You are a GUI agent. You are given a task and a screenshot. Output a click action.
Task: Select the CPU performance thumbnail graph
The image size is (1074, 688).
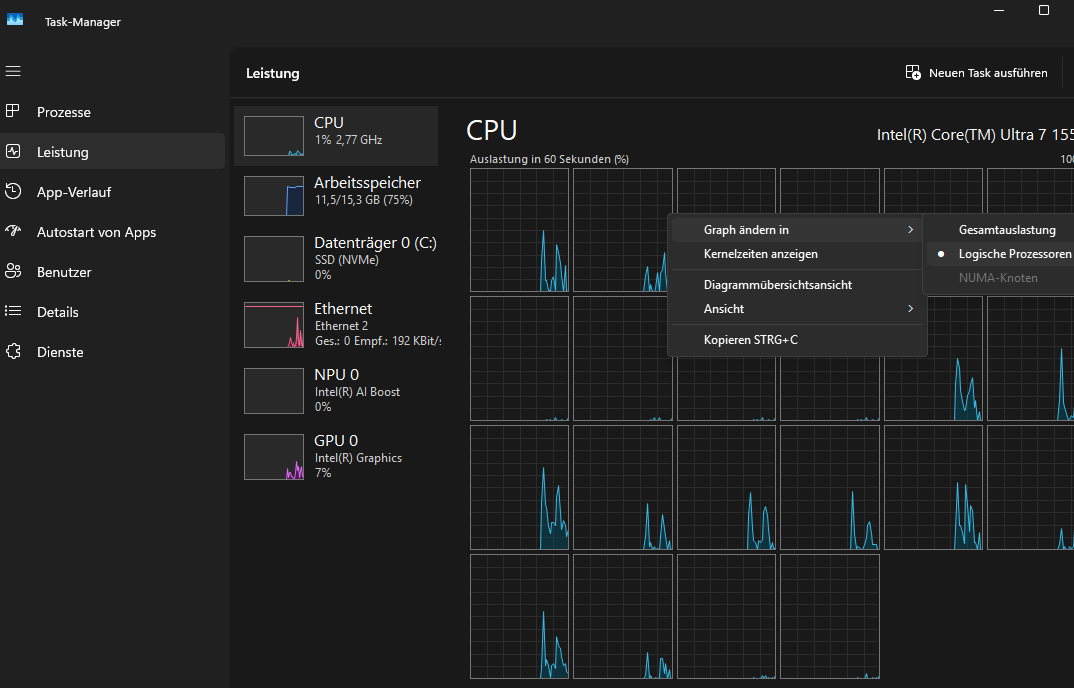(274, 136)
